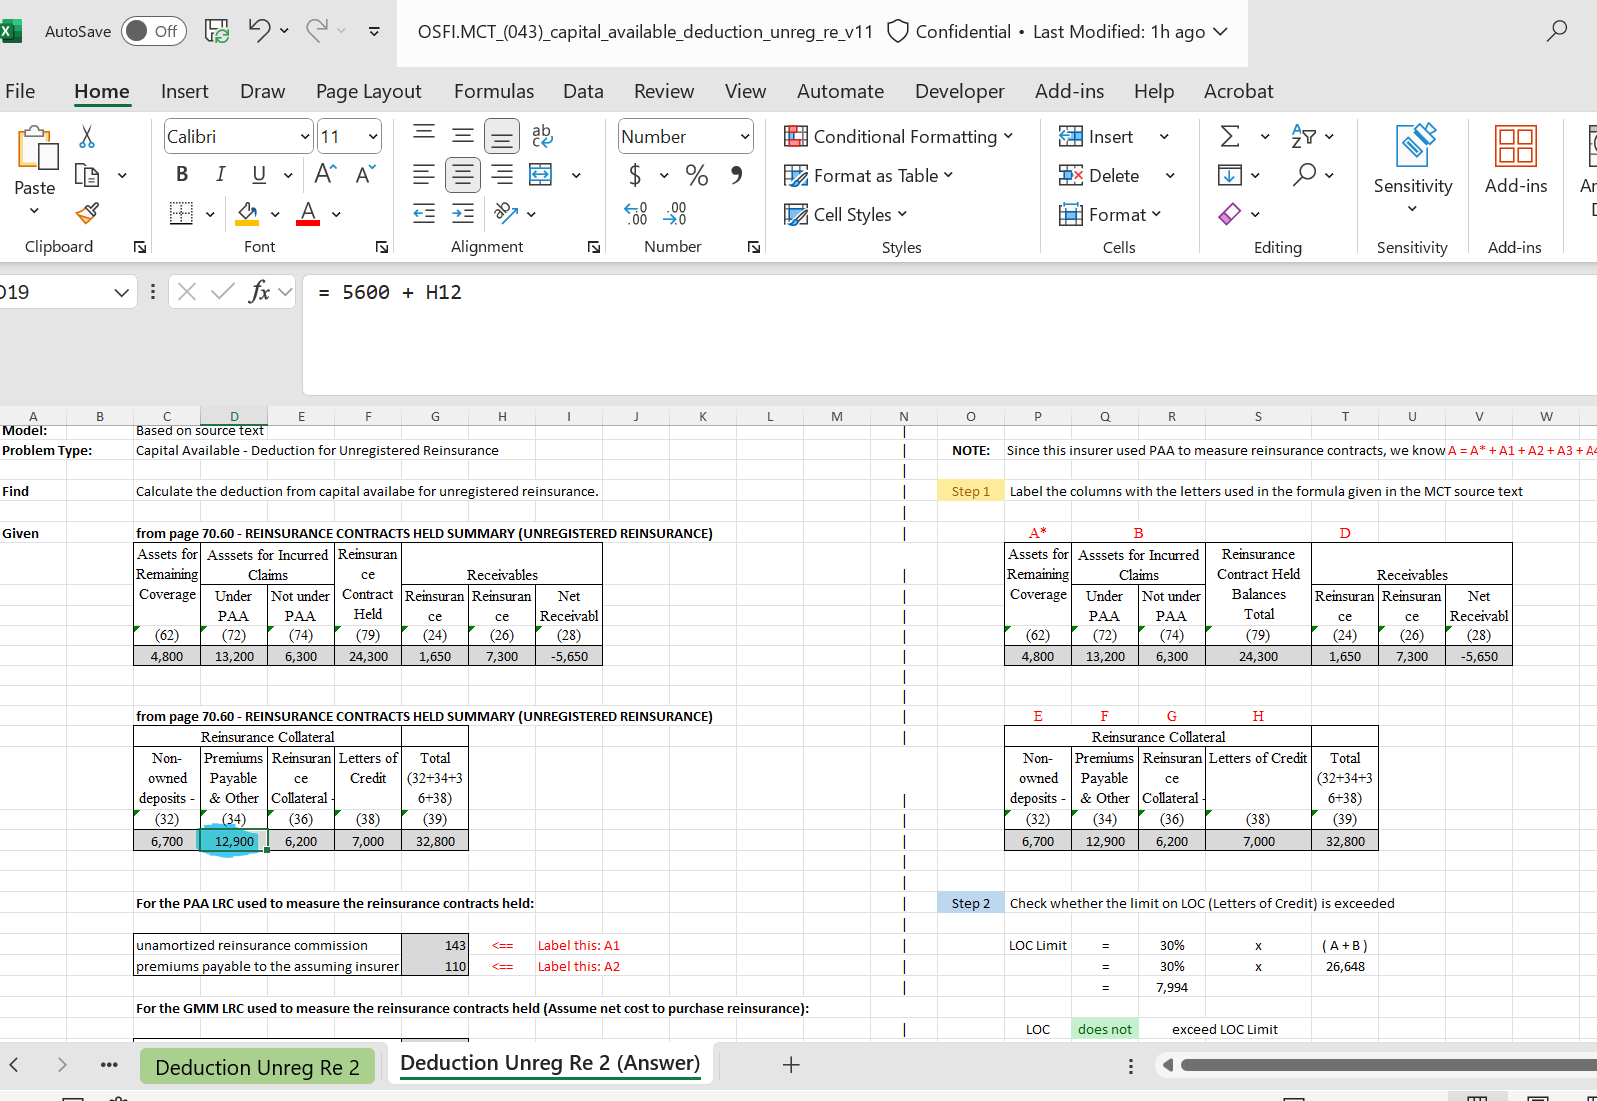Click the Merge & Center icon
This screenshot has width=1597, height=1101.
541,175
